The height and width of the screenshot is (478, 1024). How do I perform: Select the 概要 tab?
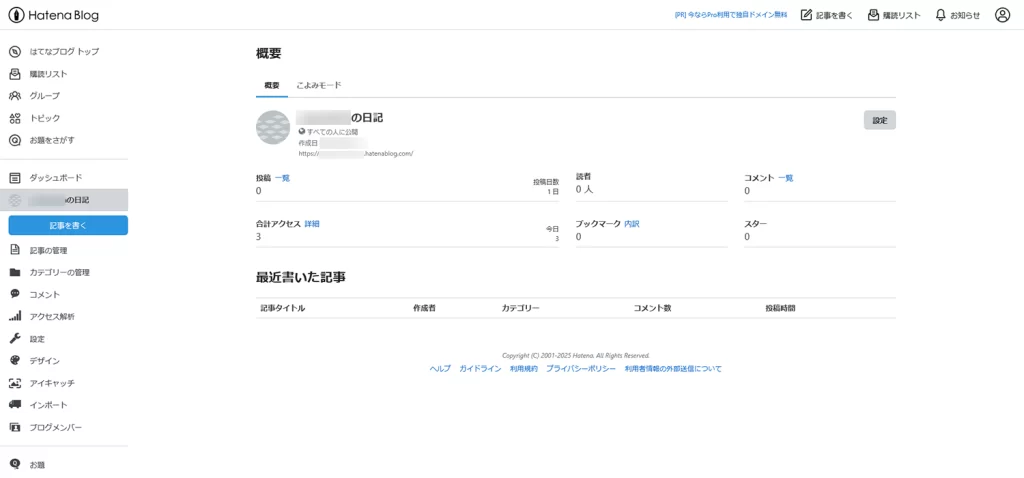click(272, 86)
